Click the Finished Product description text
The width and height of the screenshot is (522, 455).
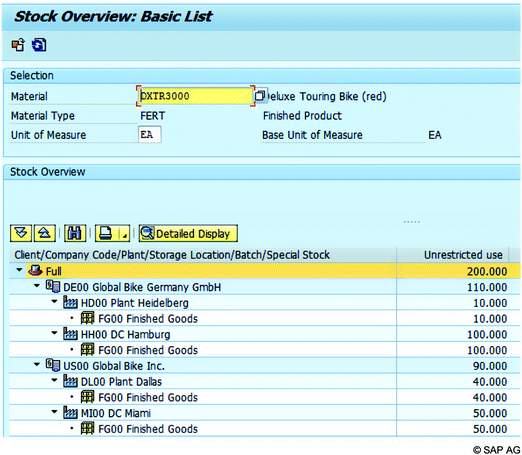pos(302,116)
